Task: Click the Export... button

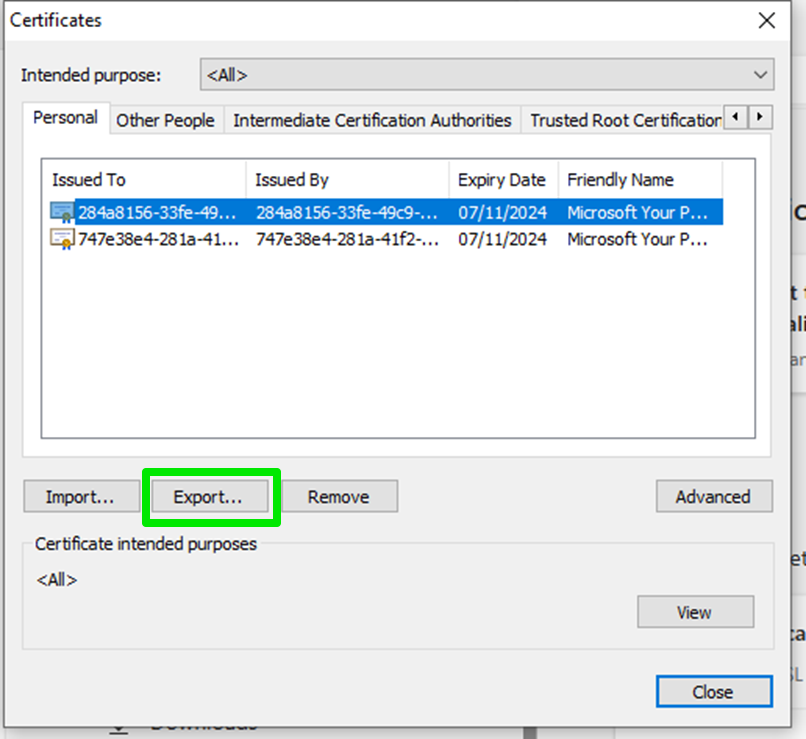Action: [210, 496]
